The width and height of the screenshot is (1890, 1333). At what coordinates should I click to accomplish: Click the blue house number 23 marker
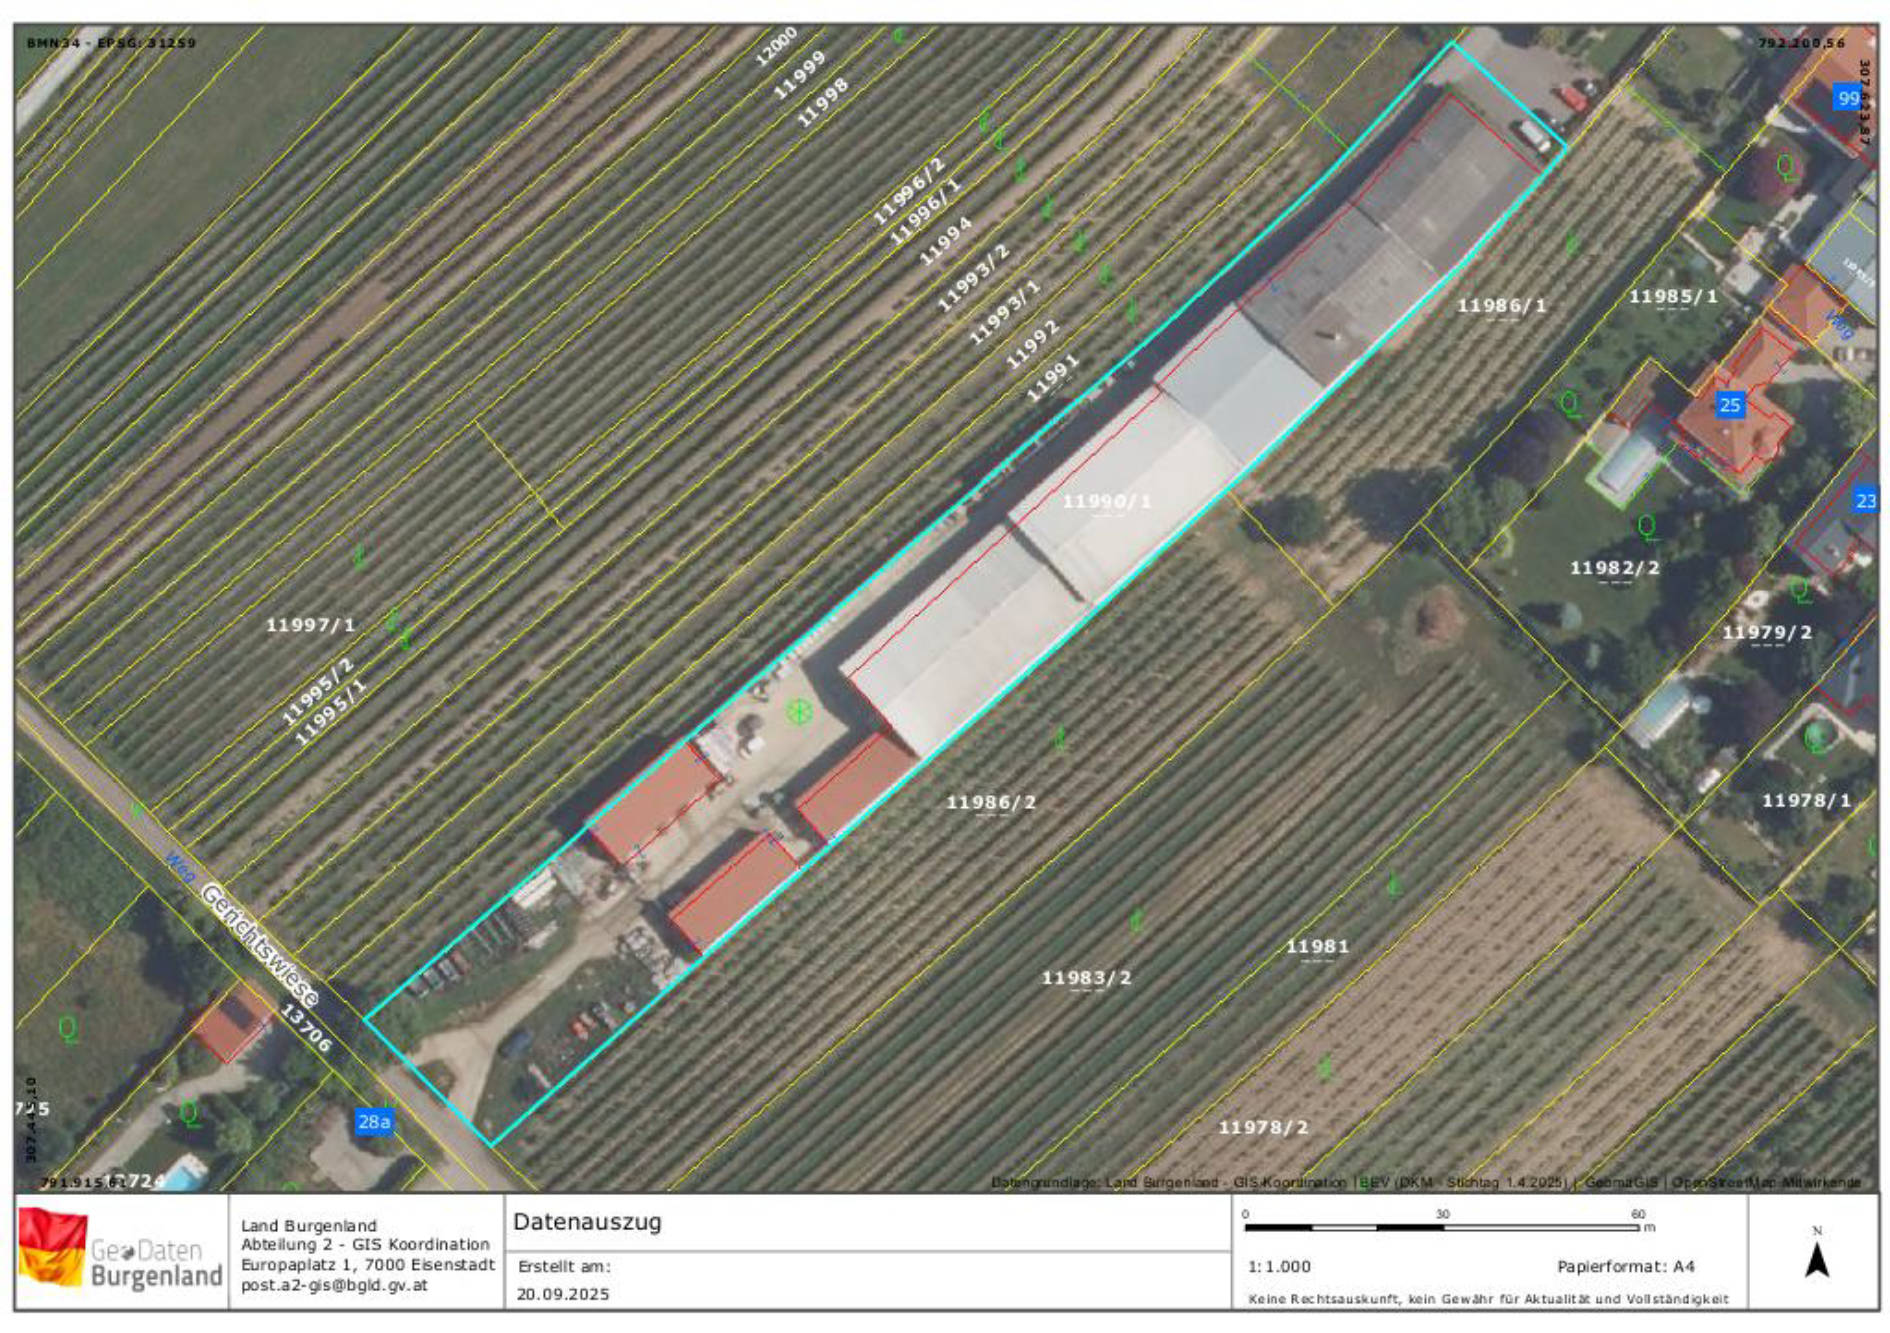pos(1866,500)
